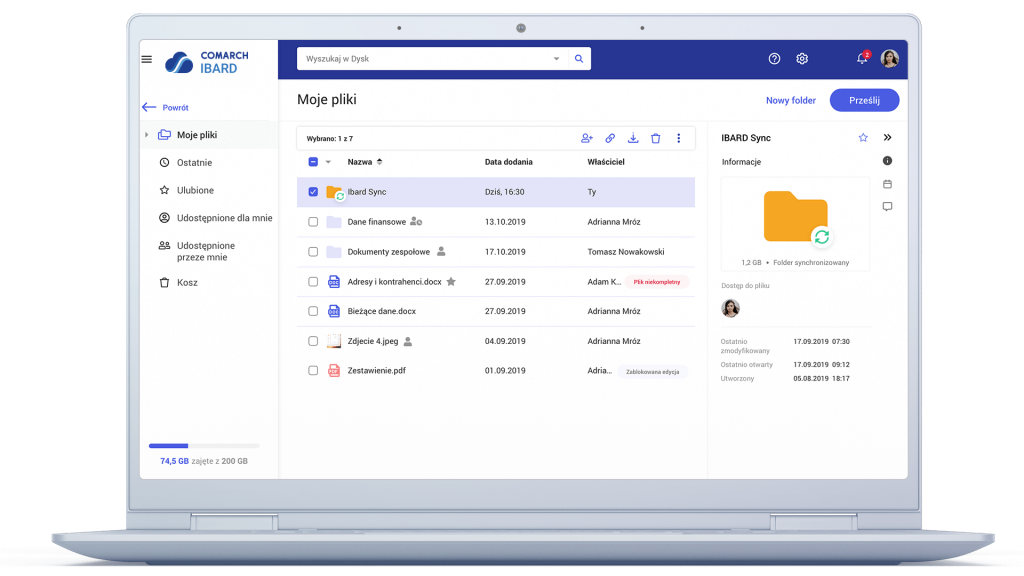
Task: Click the Nowy folder link
Action: tap(790, 101)
